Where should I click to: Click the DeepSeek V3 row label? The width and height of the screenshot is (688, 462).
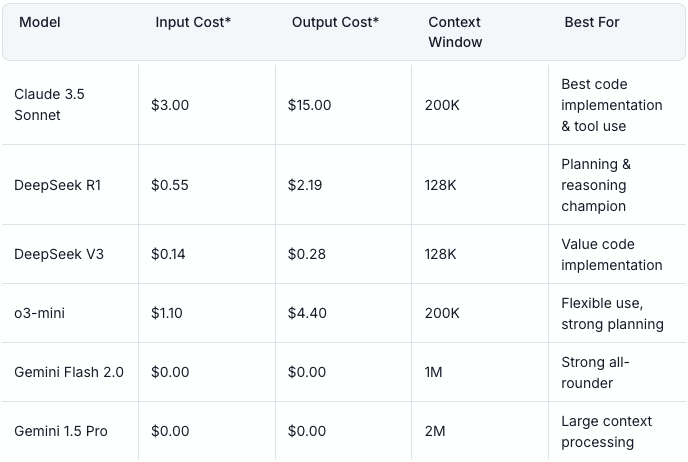[59, 254]
